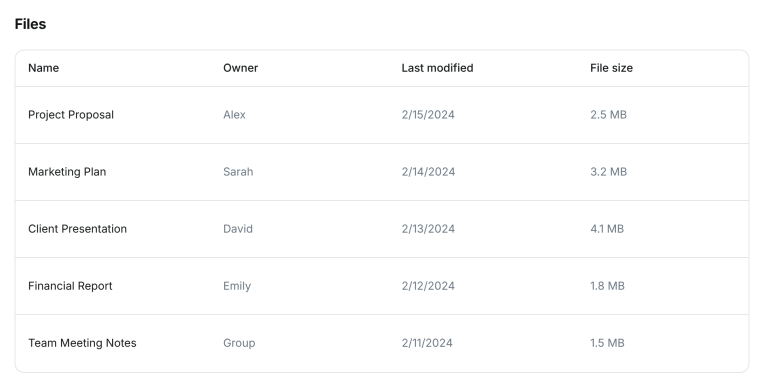
Task: Open the Marketing Plan file
Action: 67,172
